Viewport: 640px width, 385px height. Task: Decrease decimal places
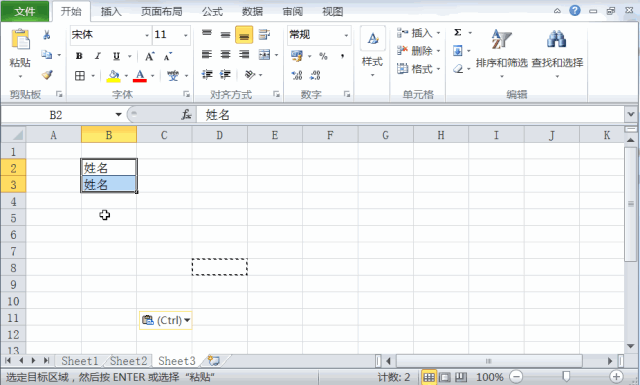[x=315, y=75]
